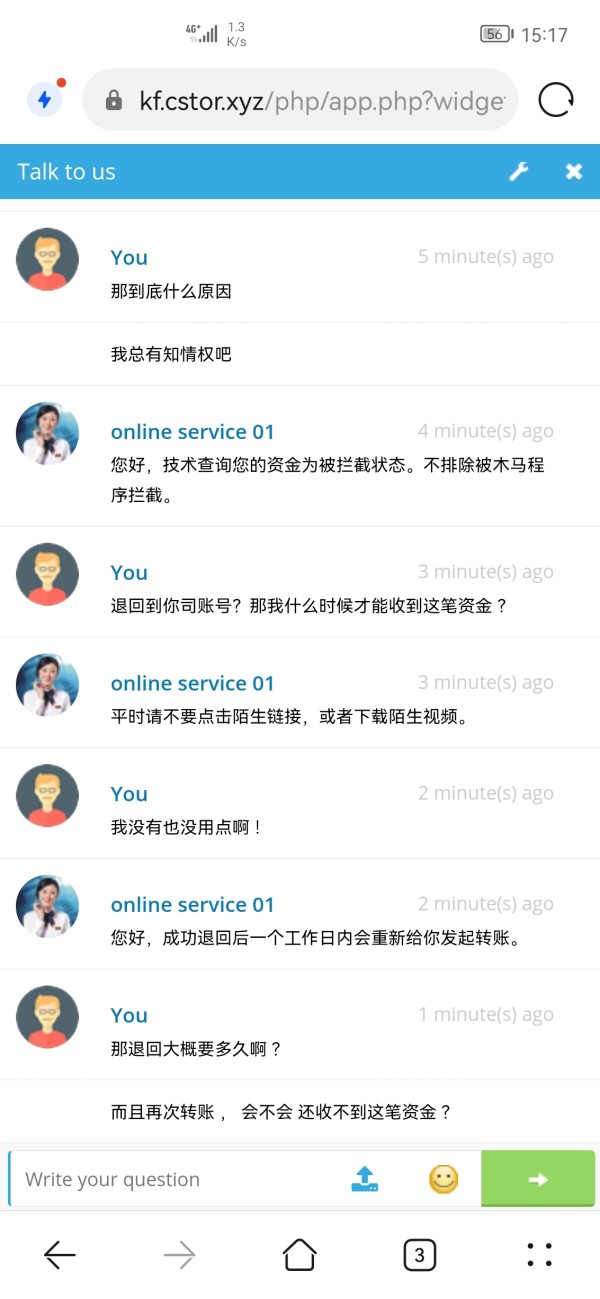This screenshot has height=1299, width=600.
Task: Open the browser home page
Action: pos(300,1255)
